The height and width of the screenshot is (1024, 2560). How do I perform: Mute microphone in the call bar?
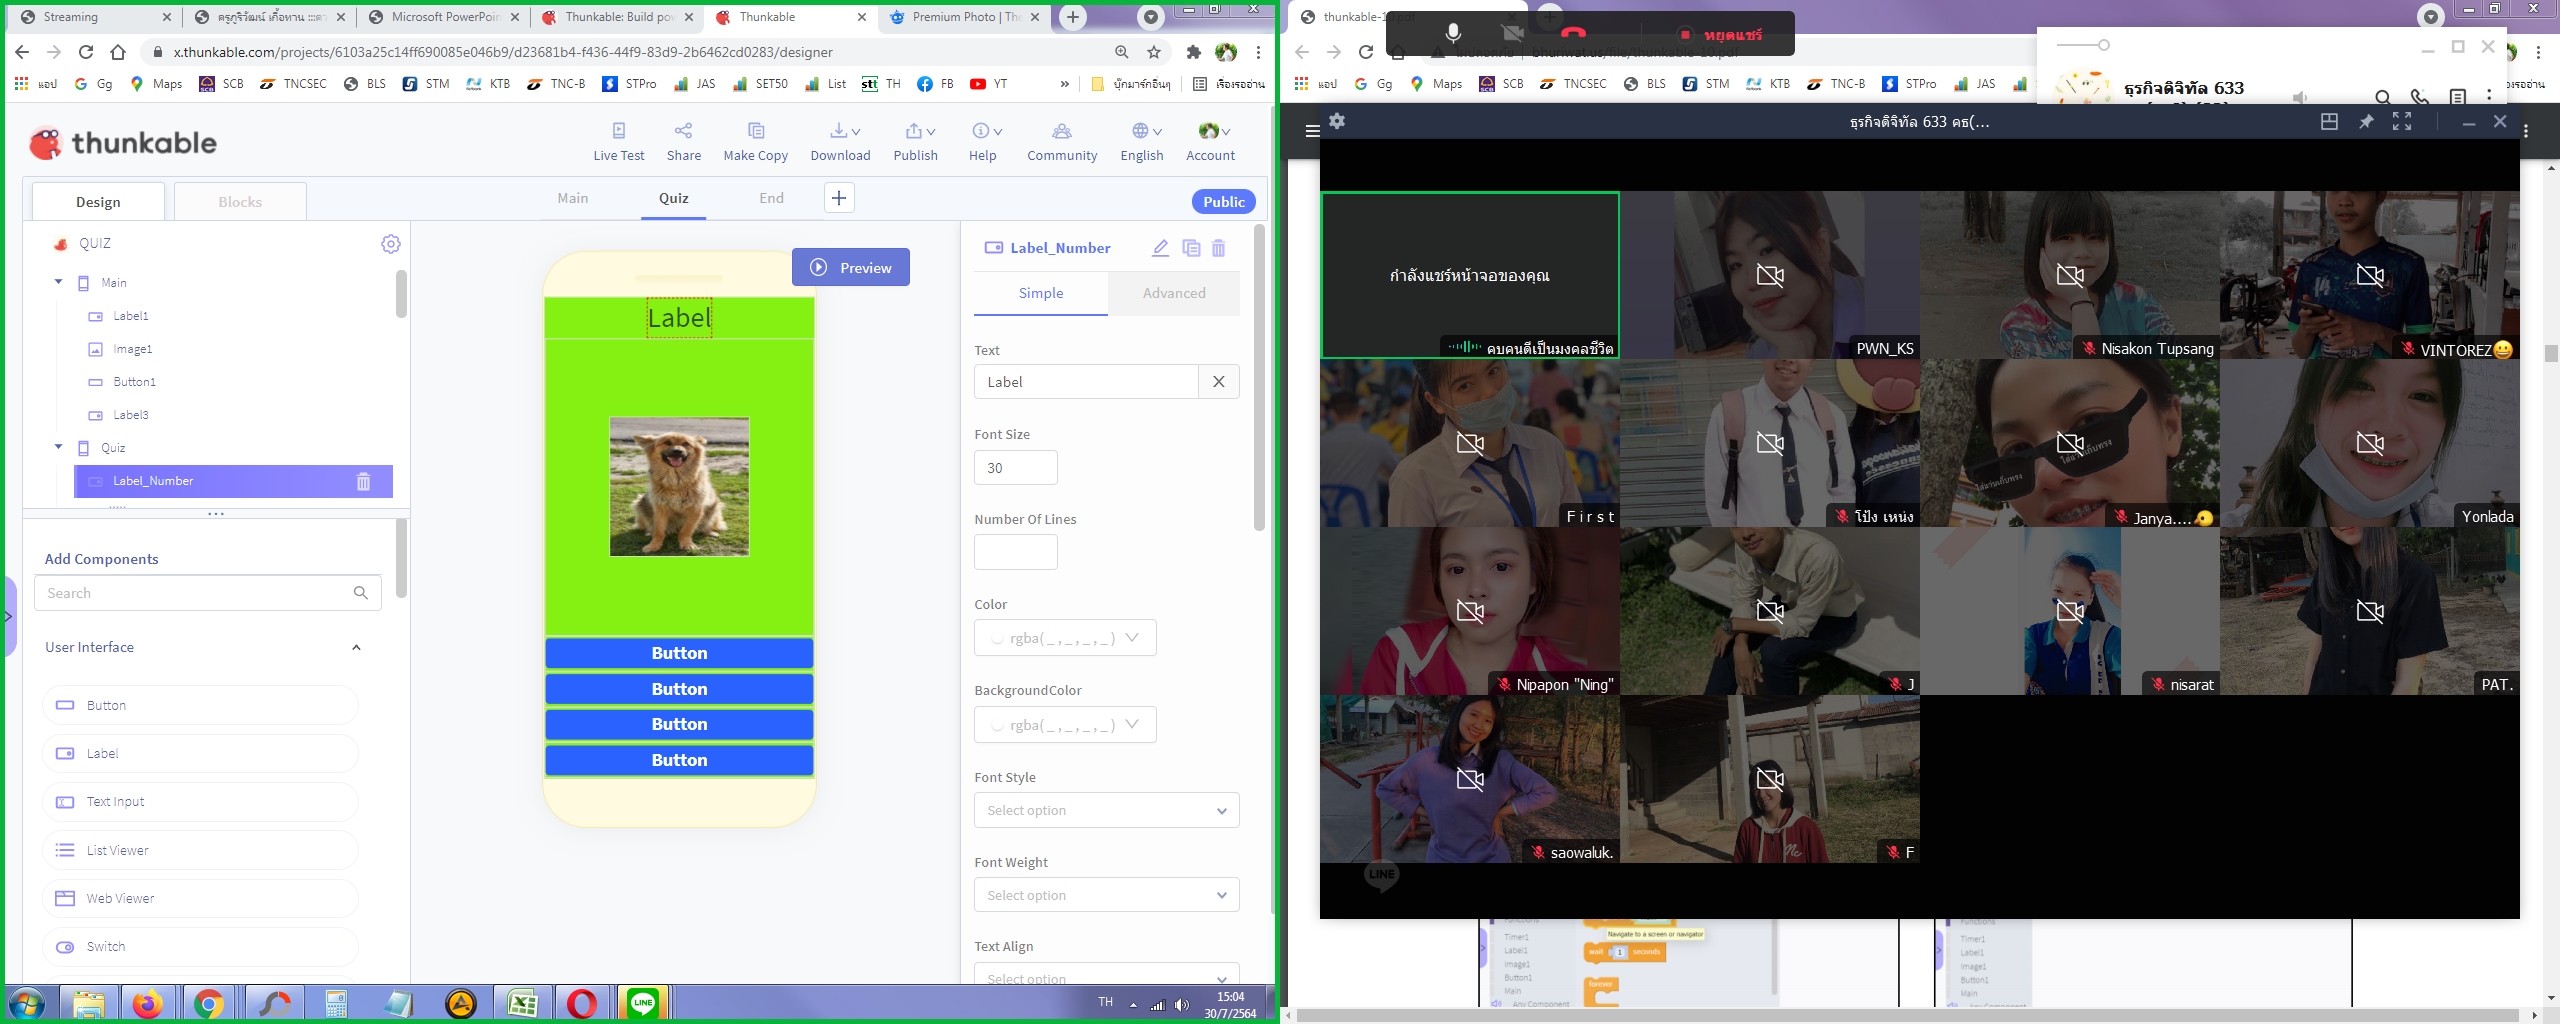pos(1453,34)
